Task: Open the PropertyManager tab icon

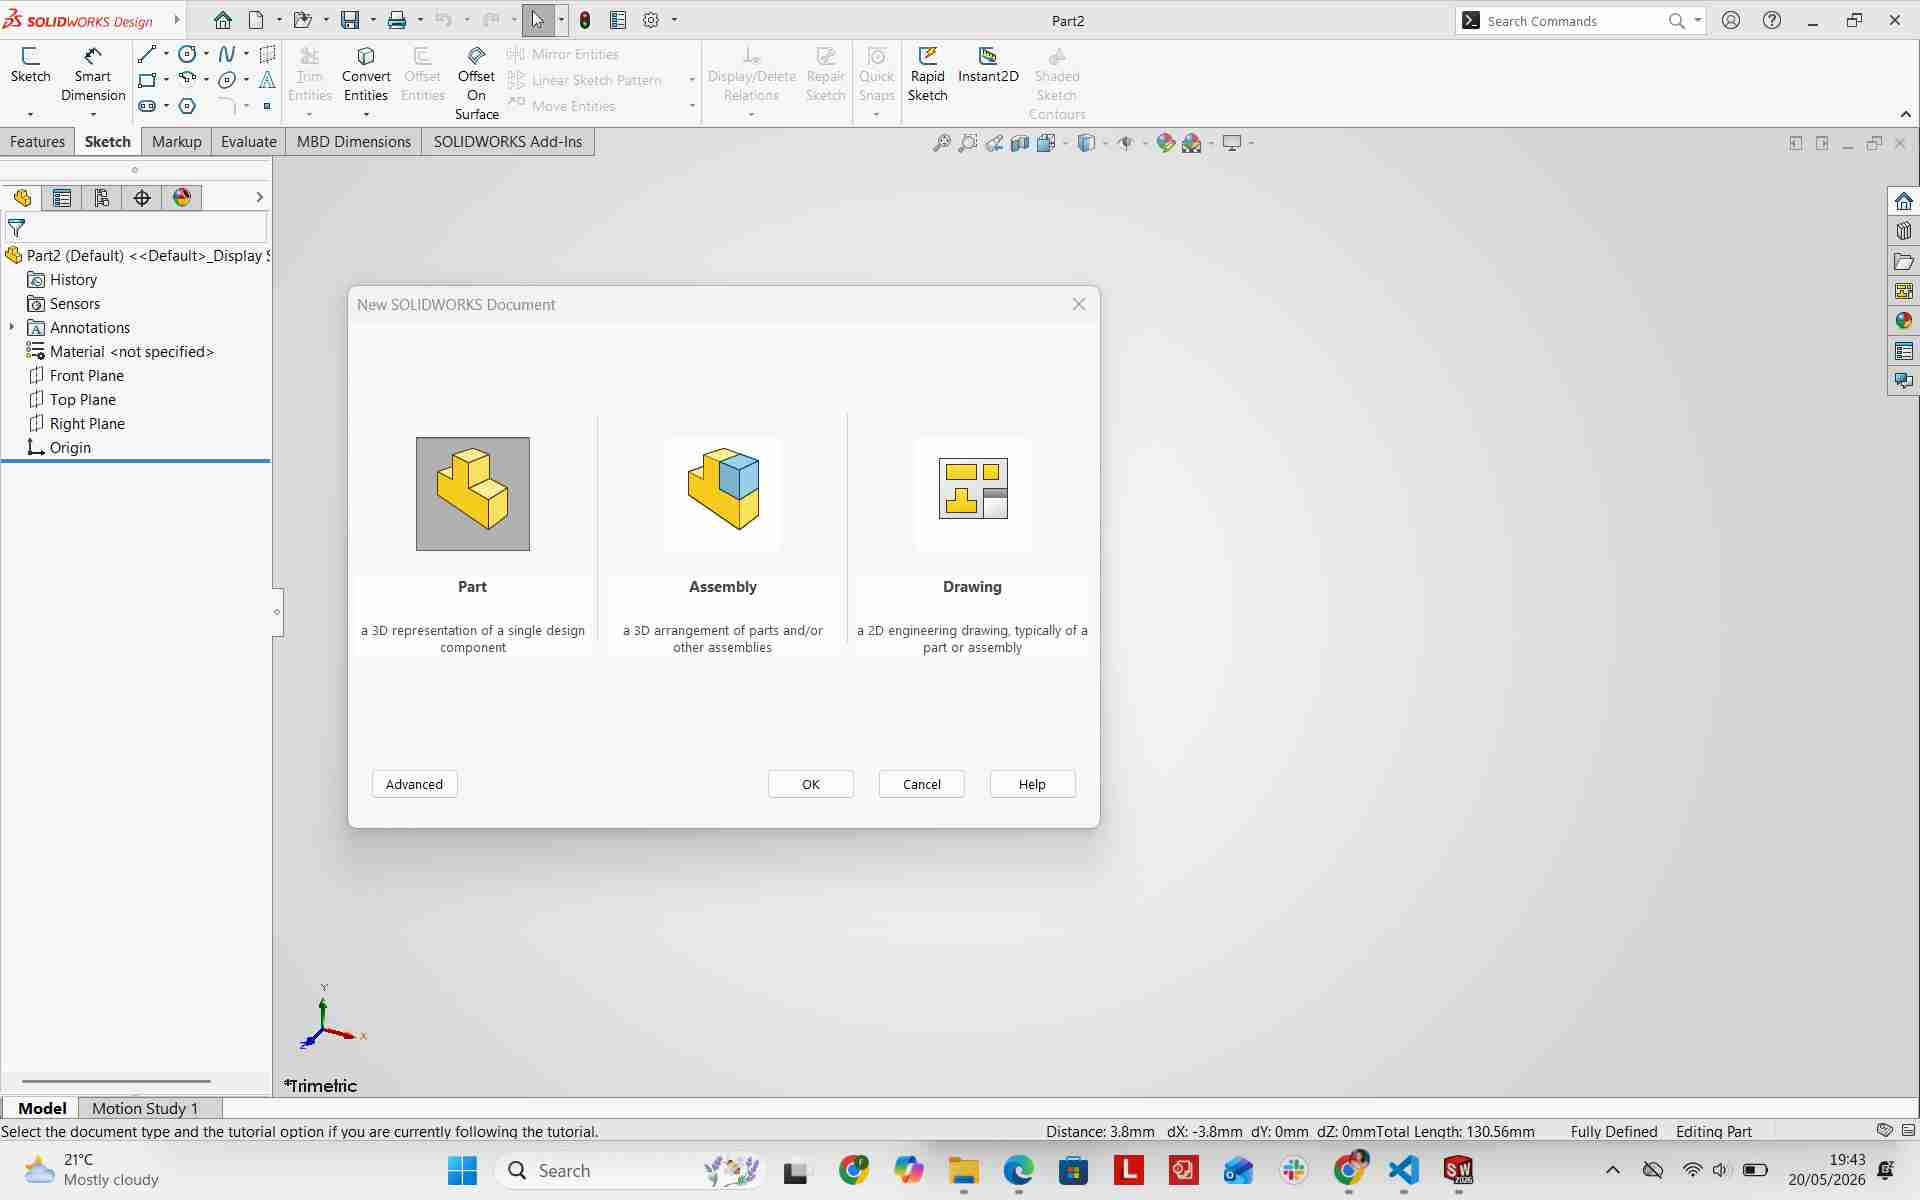Action: coord(62,198)
